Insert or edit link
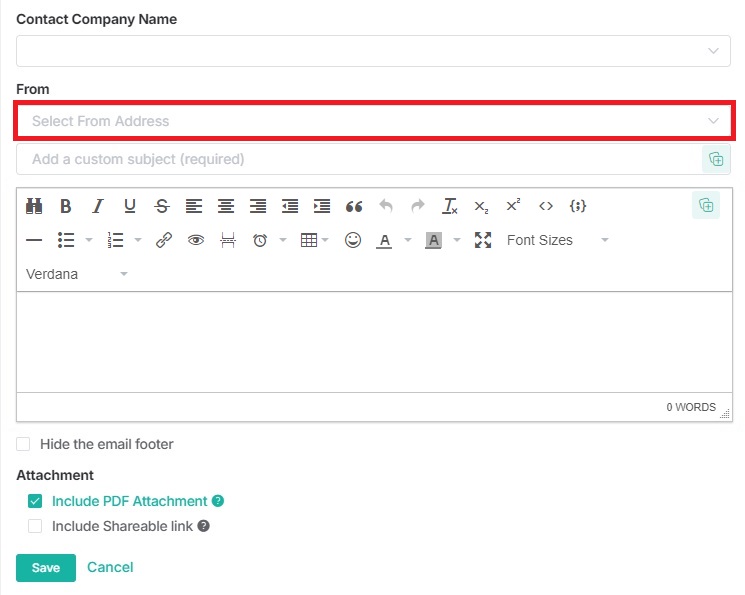 (164, 240)
